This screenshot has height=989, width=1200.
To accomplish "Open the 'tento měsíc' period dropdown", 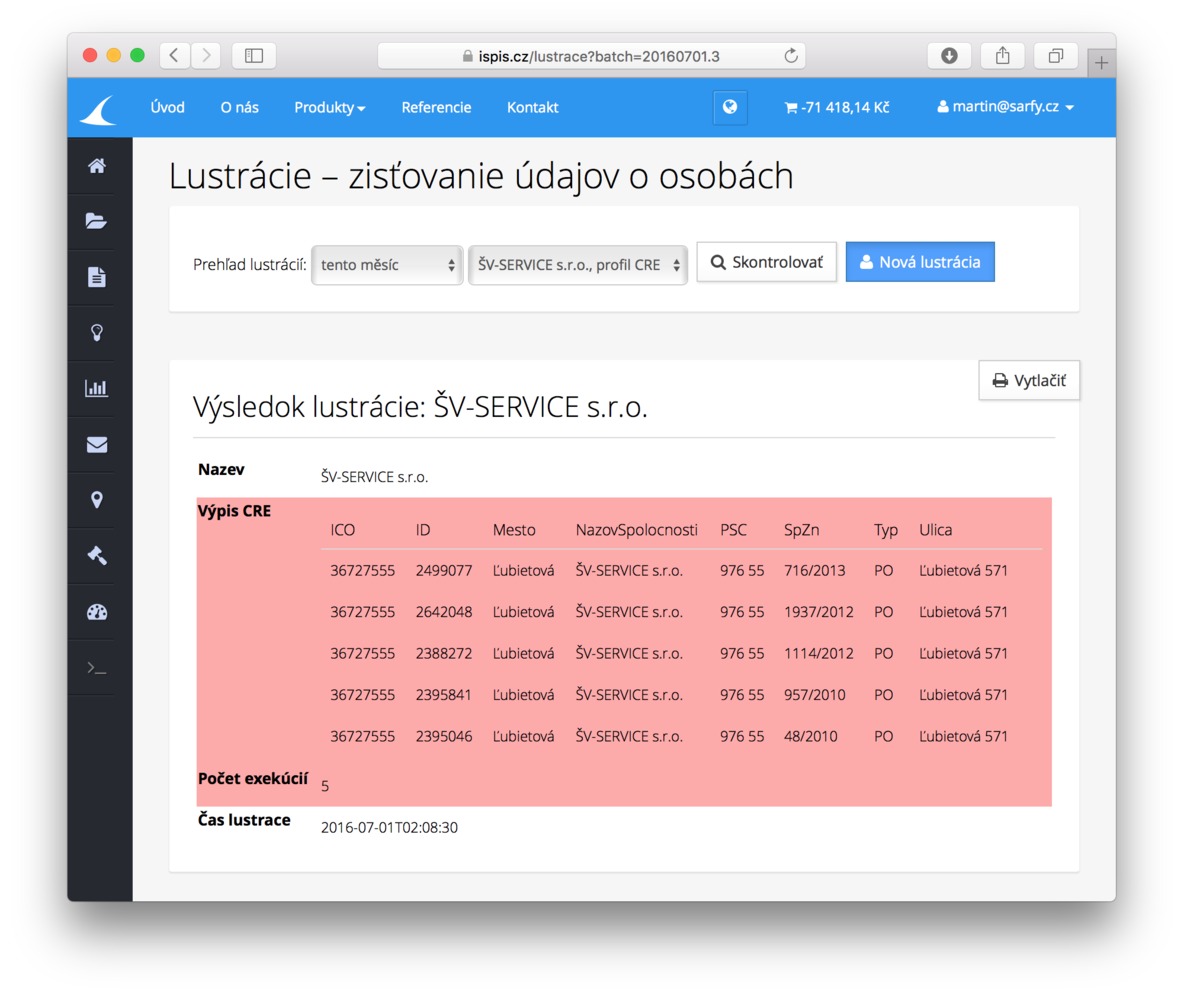I will [388, 264].
